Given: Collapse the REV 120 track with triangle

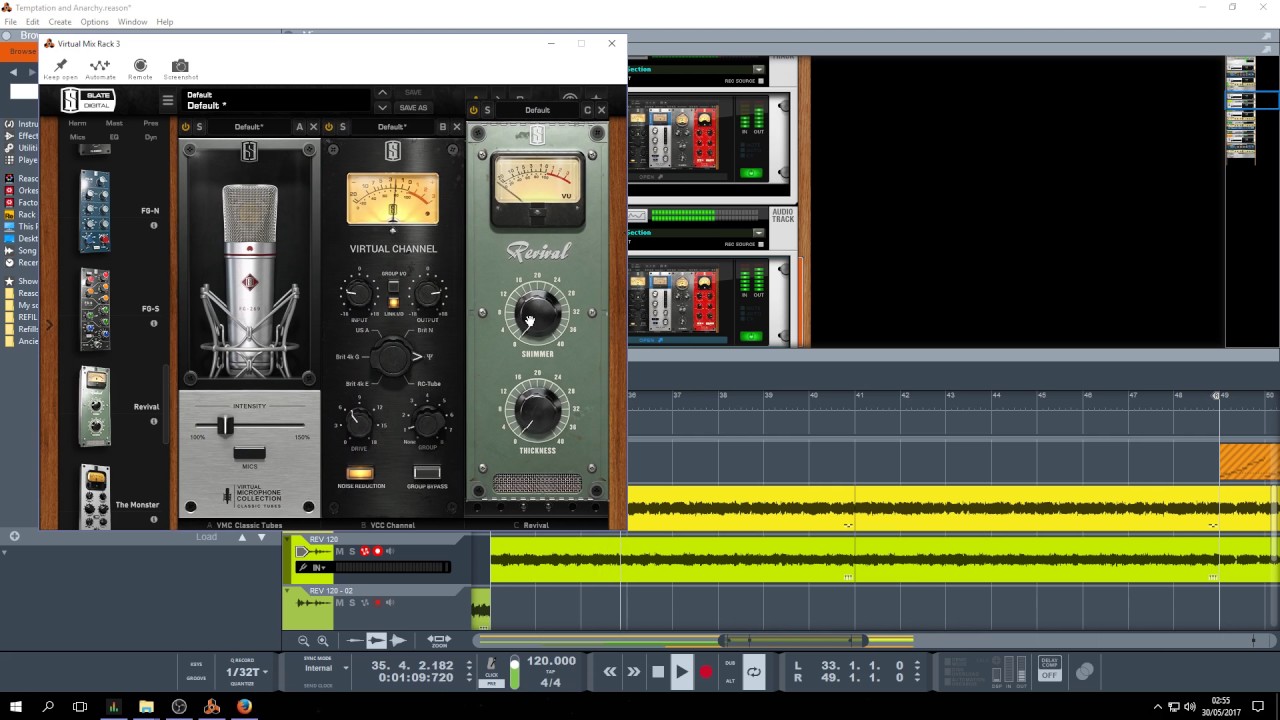Looking at the screenshot, I should coord(288,540).
